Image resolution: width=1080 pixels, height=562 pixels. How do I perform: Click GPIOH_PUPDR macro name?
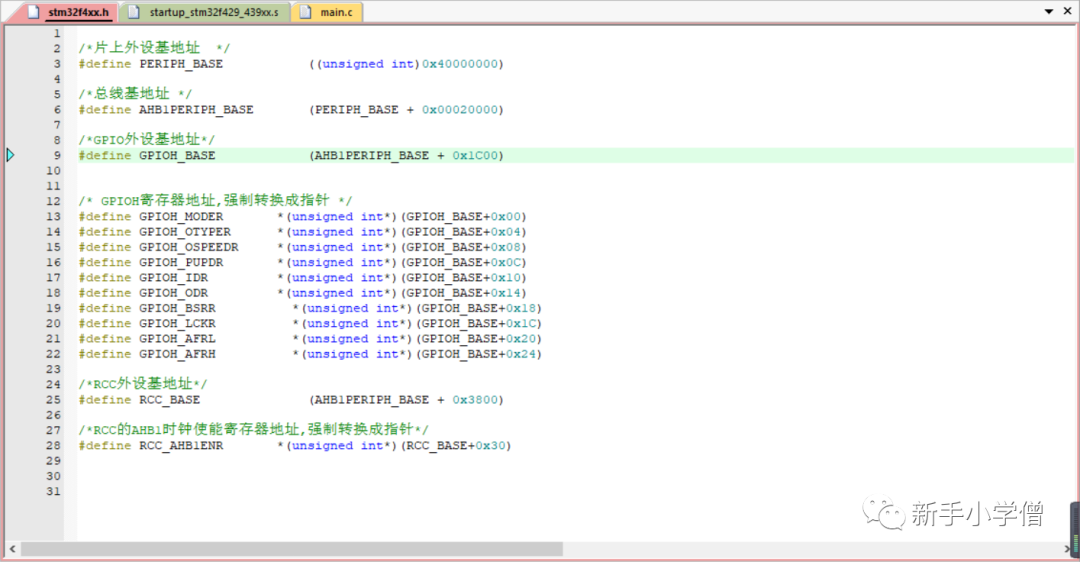click(181, 262)
